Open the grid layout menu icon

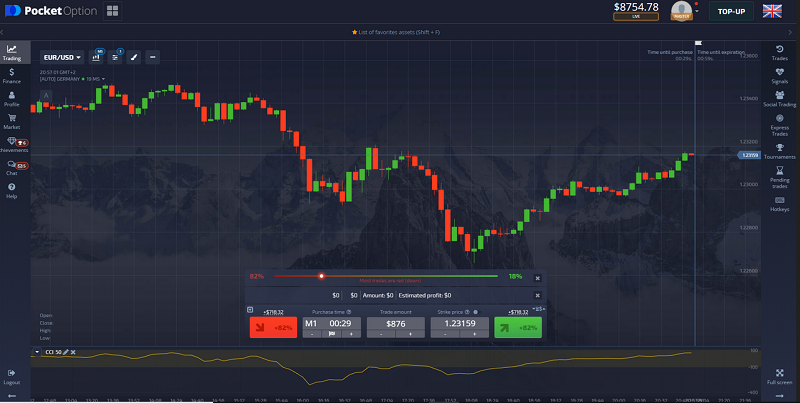point(112,11)
